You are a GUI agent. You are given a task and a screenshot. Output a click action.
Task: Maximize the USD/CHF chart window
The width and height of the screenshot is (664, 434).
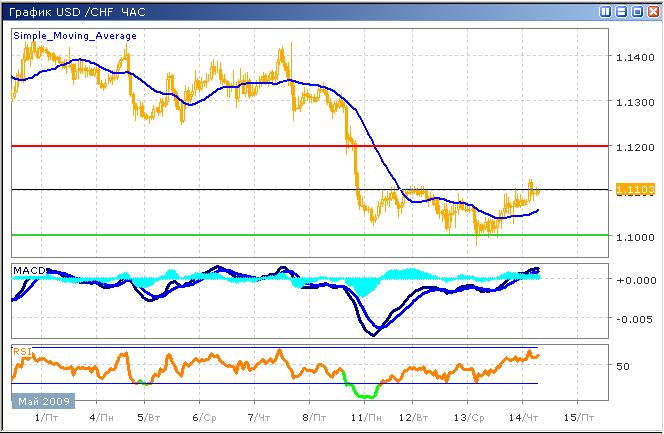pos(637,11)
